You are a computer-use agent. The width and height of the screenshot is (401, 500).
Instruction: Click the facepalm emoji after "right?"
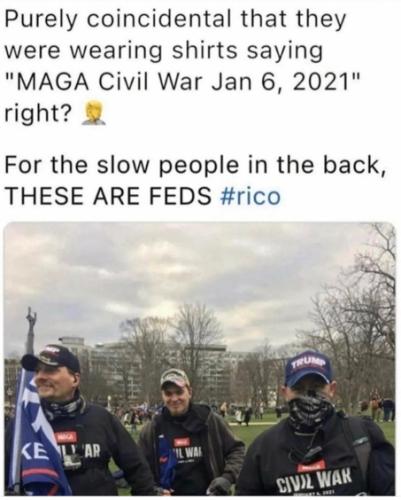pos(94,114)
